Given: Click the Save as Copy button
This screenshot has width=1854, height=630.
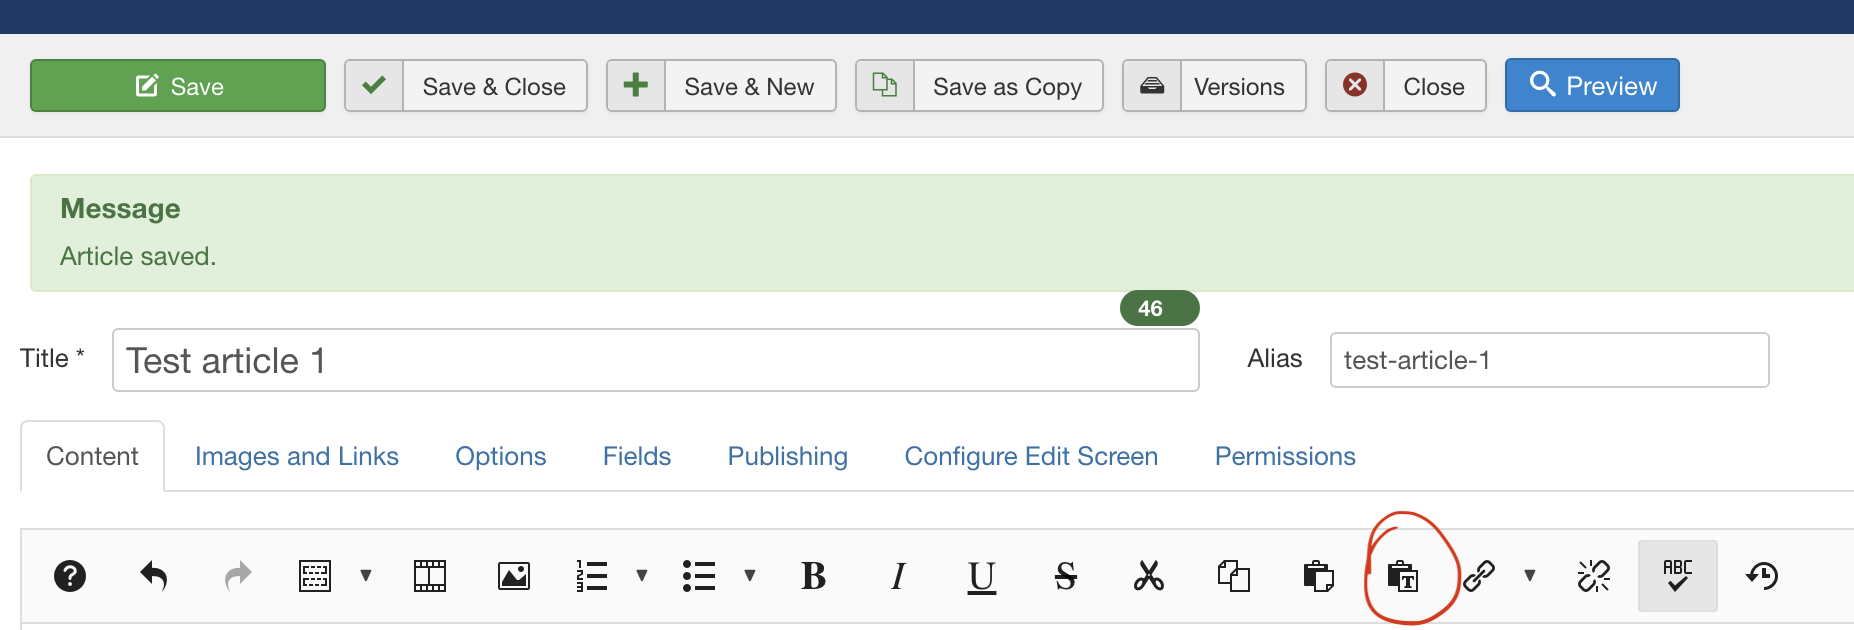Looking at the screenshot, I should (979, 86).
